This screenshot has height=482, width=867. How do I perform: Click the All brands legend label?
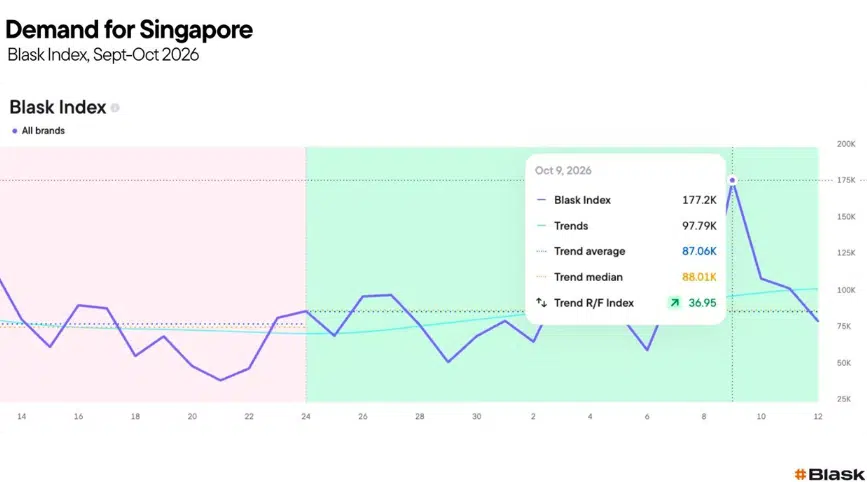[43, 131]
